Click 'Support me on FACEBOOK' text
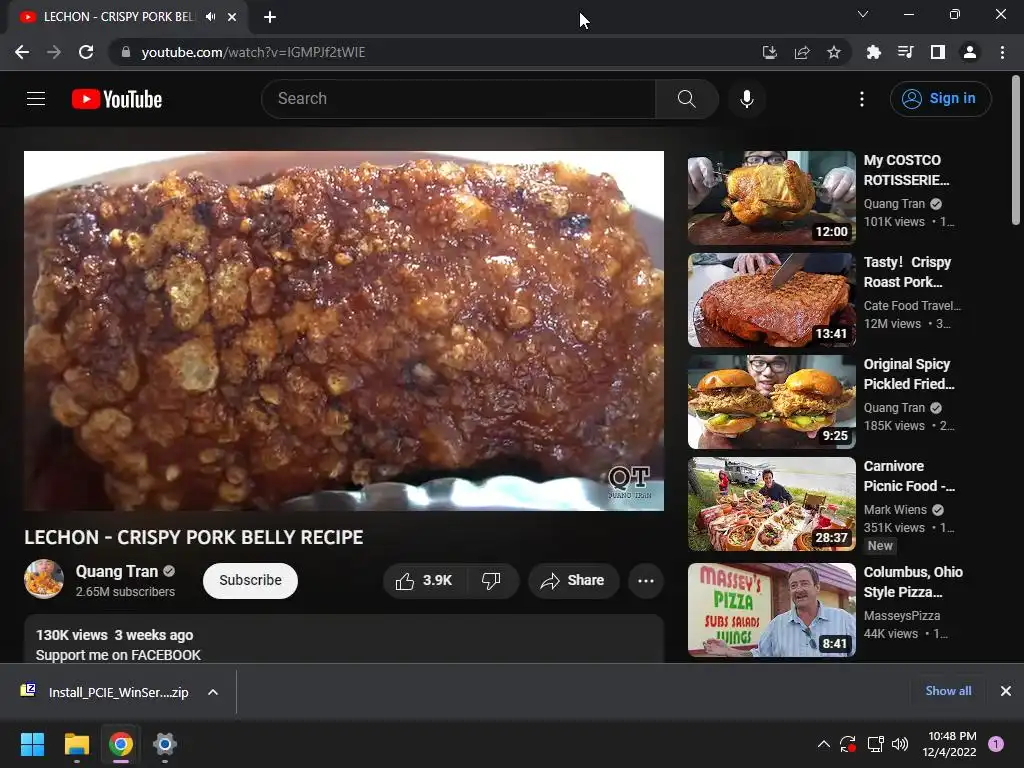Viewport: 1024px width, 768px height. pyautogui.click(x=118, y=655)
